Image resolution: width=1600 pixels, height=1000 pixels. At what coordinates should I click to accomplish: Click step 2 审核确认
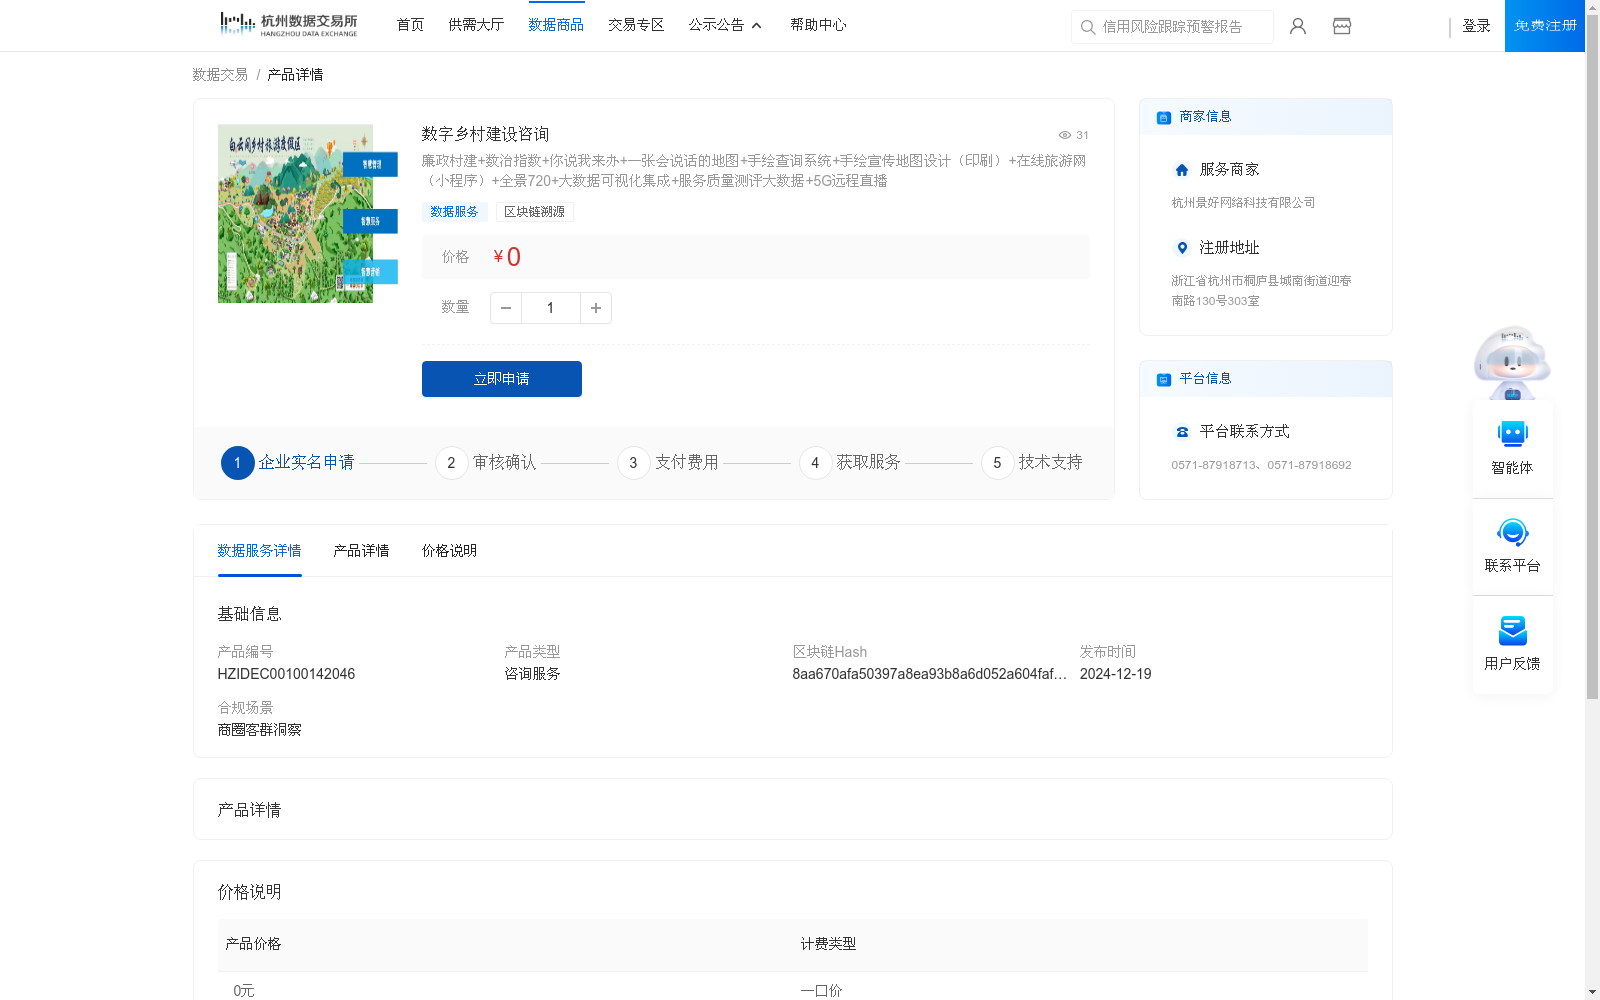(x=486, y=463)
